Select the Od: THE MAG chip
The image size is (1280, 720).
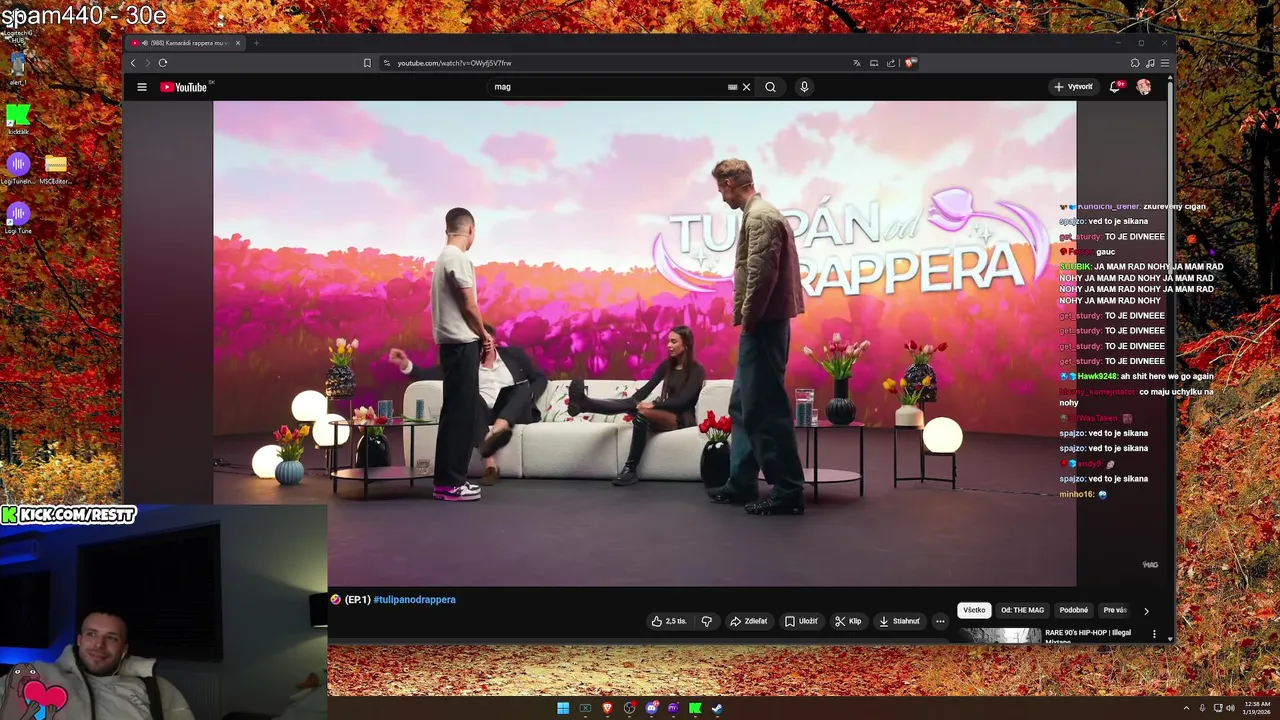pyautogui.click(x=1022, y=610)
